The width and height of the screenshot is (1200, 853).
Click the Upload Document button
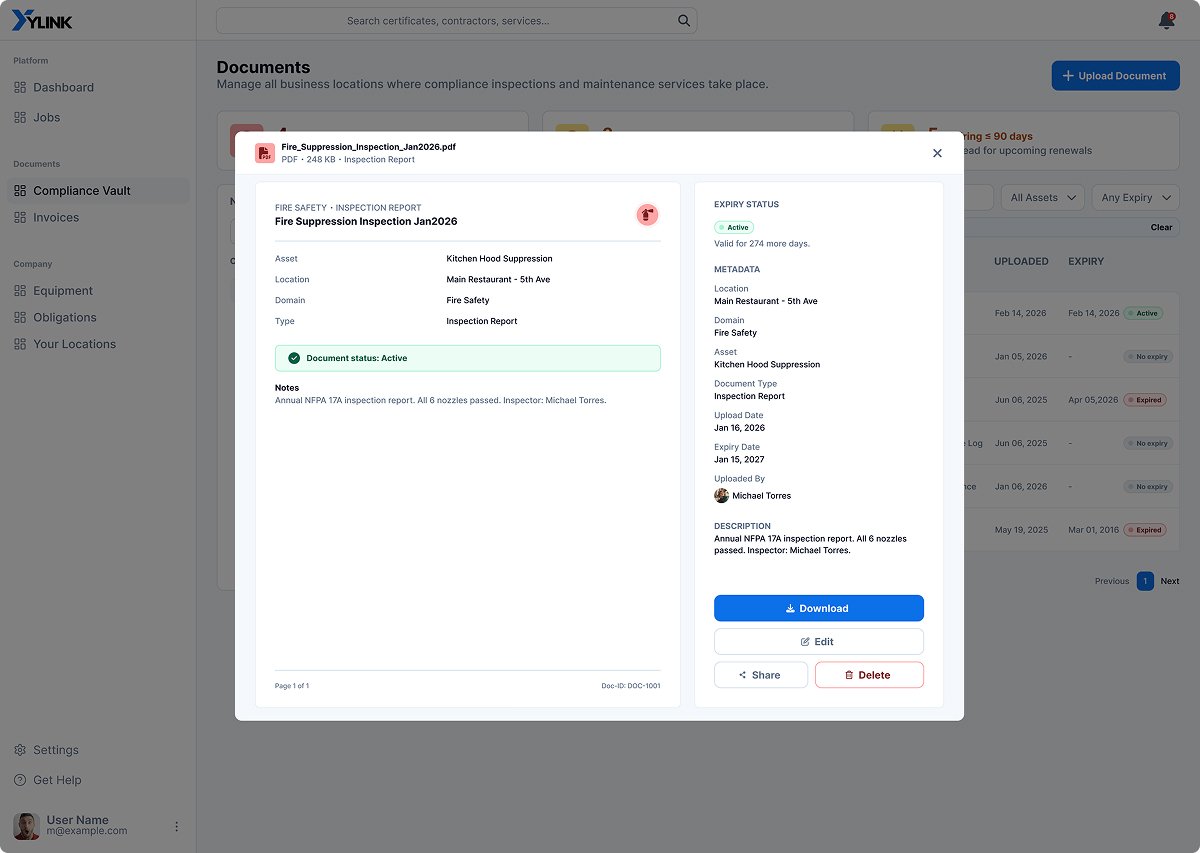[x=1115, y=76]
